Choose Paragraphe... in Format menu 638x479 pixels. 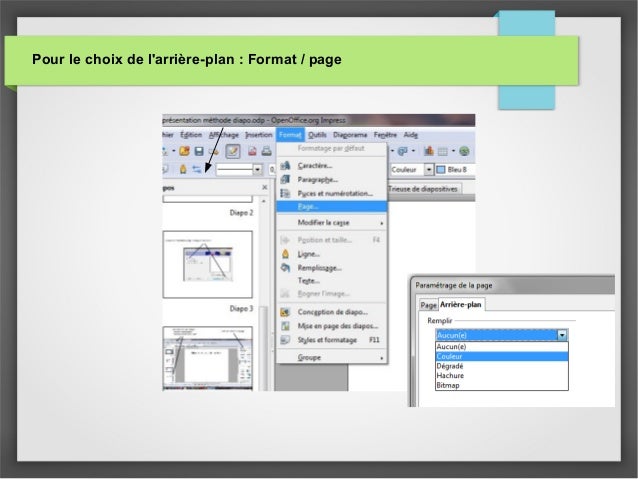[x=332, y=179]
